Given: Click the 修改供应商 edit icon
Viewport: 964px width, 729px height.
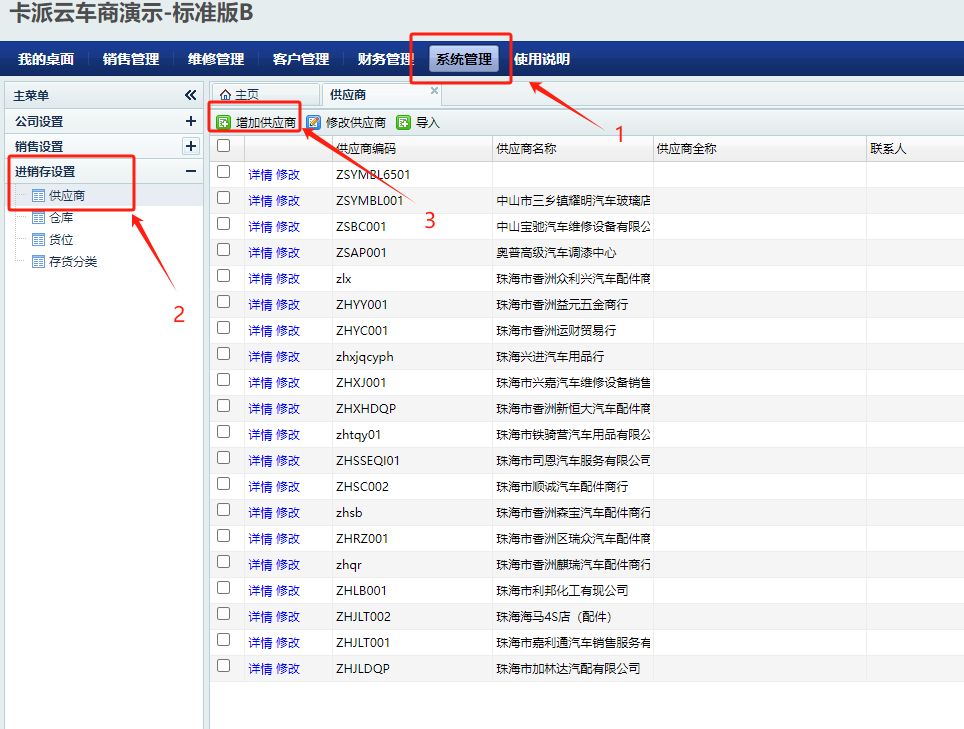Looking at the screenshot, I should pyautogui.click(x=313, y=123).
